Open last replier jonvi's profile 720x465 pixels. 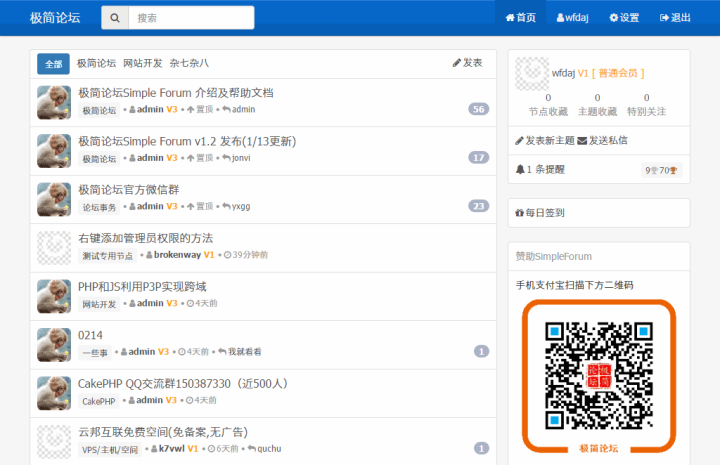pyautogui.click(x=241, y=158)
